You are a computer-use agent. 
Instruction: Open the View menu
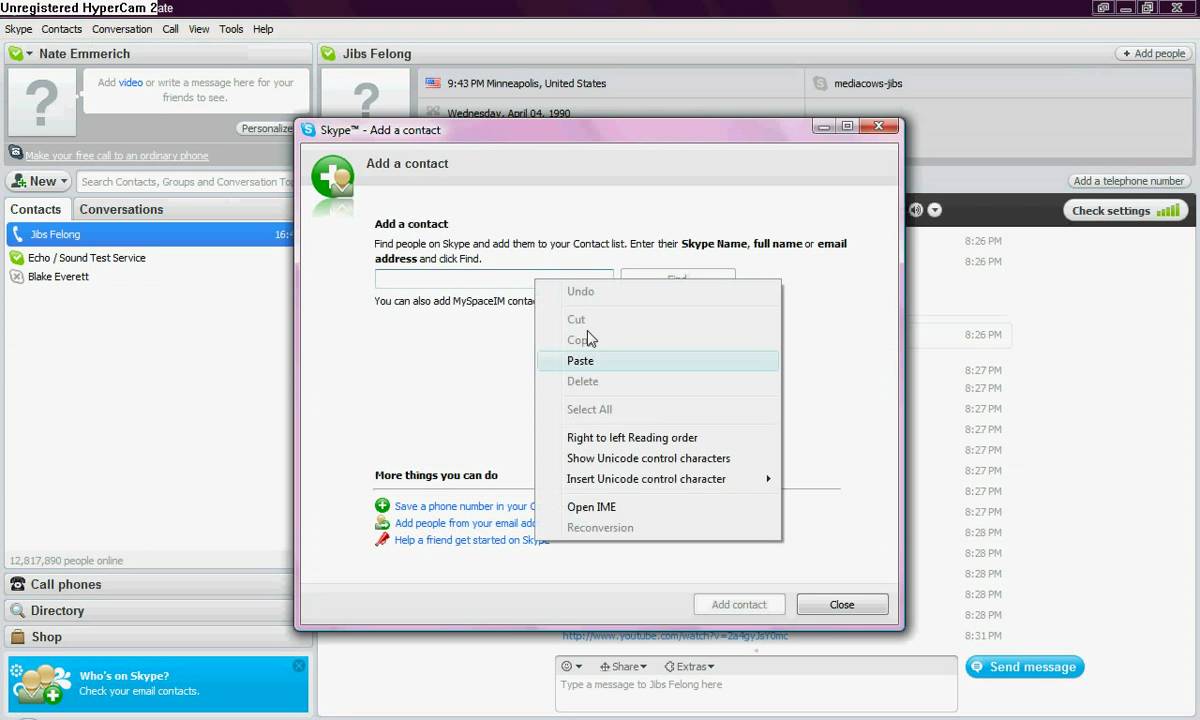pyautogui.click(x=200, y=29)
